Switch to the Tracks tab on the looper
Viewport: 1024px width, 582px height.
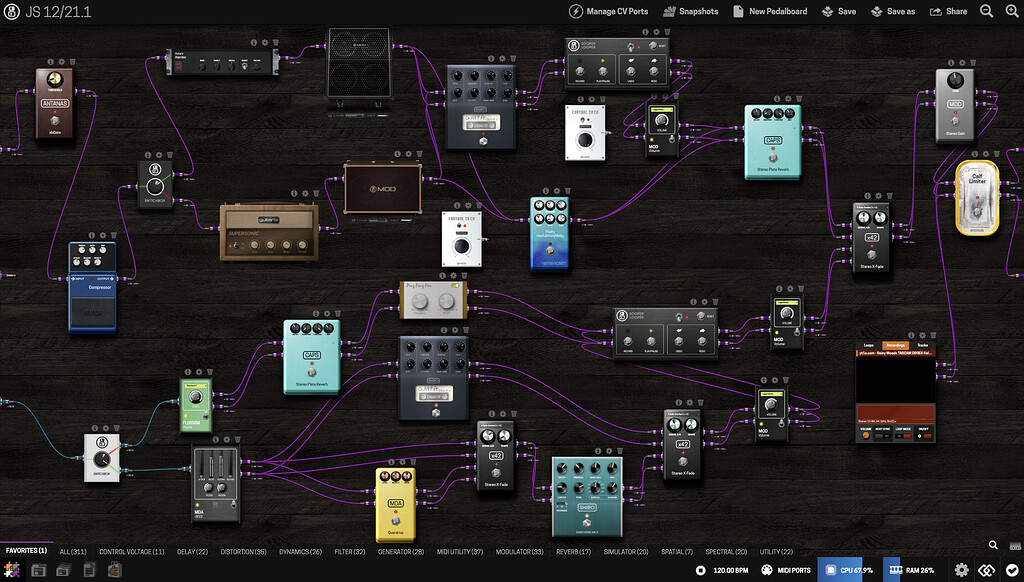(x=922, y=345)
